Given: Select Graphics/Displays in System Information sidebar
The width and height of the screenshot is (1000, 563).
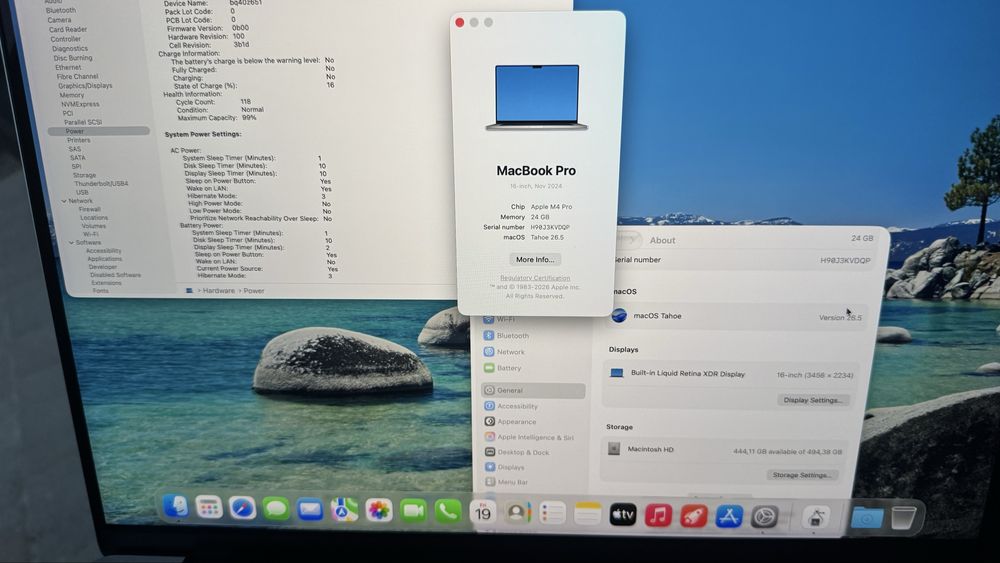Looking at the screenshot, I should pyautogui.click(x=85, y=85).
